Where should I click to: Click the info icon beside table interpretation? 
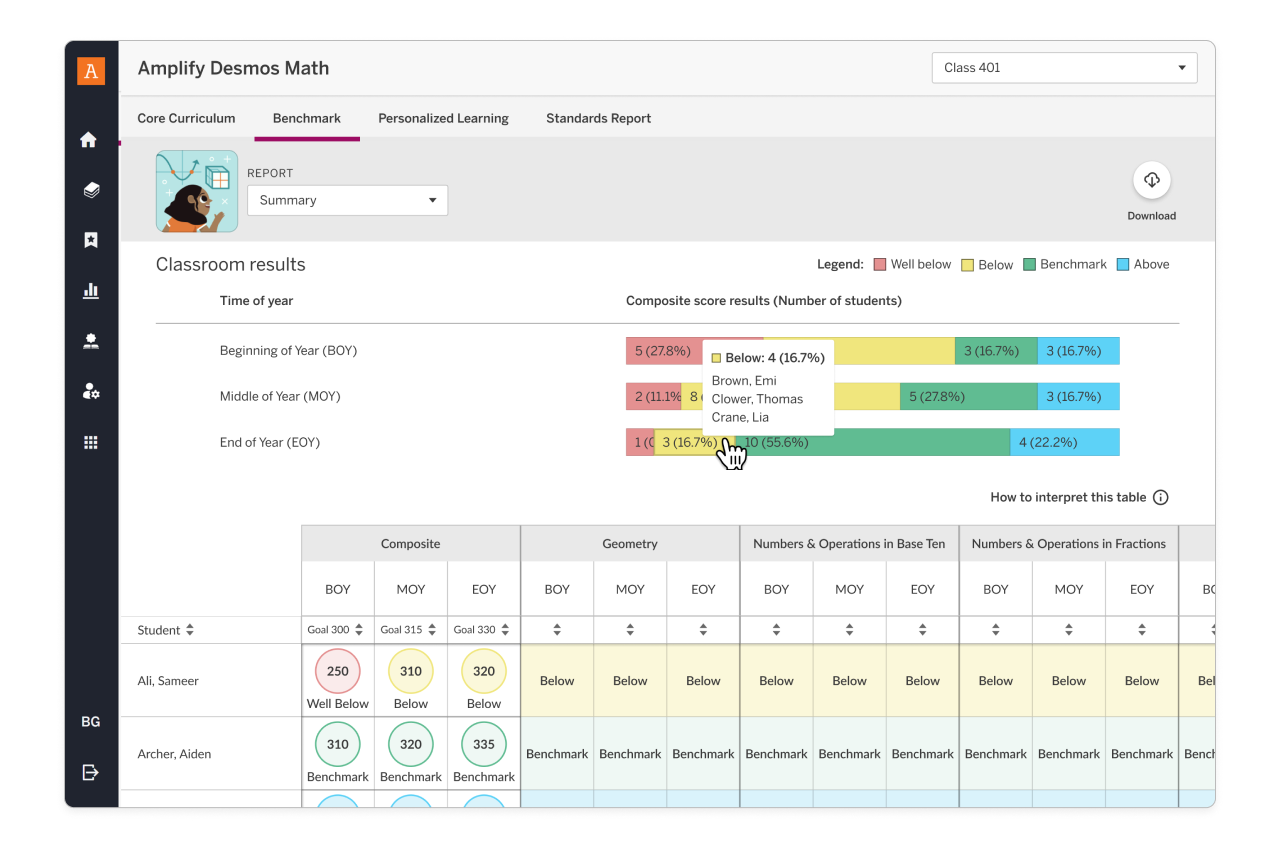coord(1160,497)
